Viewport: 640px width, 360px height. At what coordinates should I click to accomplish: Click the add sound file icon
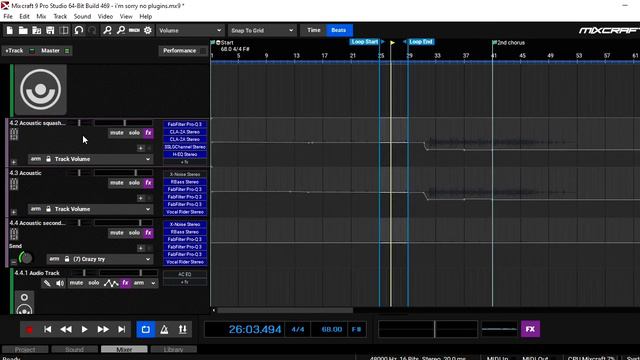(37, 30)
